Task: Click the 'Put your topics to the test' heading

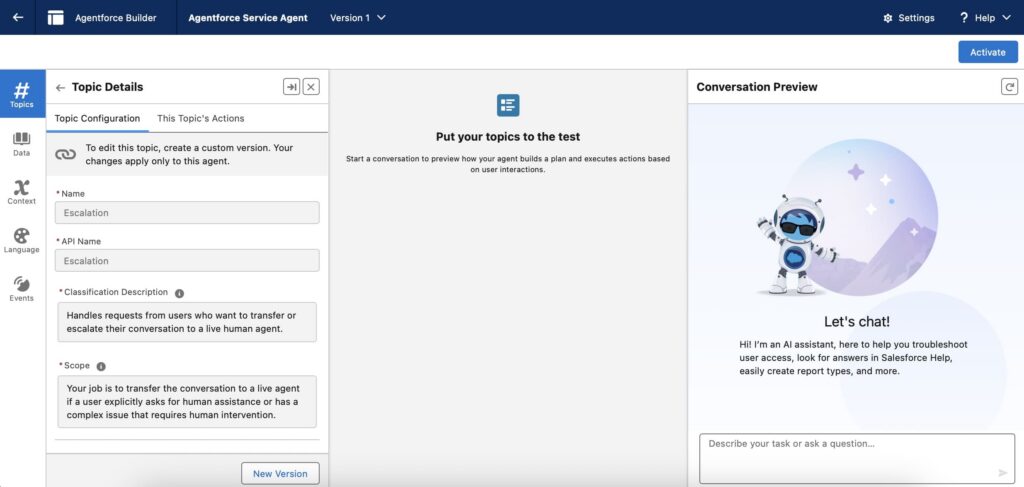Action: coord(508,136)
